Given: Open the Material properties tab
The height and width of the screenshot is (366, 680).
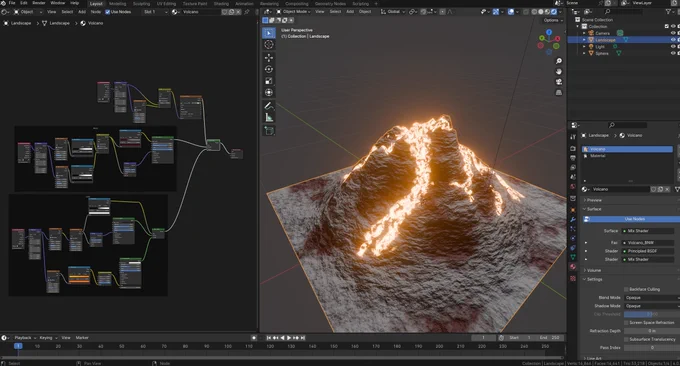Looking at the screenshot, I should [573, 267].
